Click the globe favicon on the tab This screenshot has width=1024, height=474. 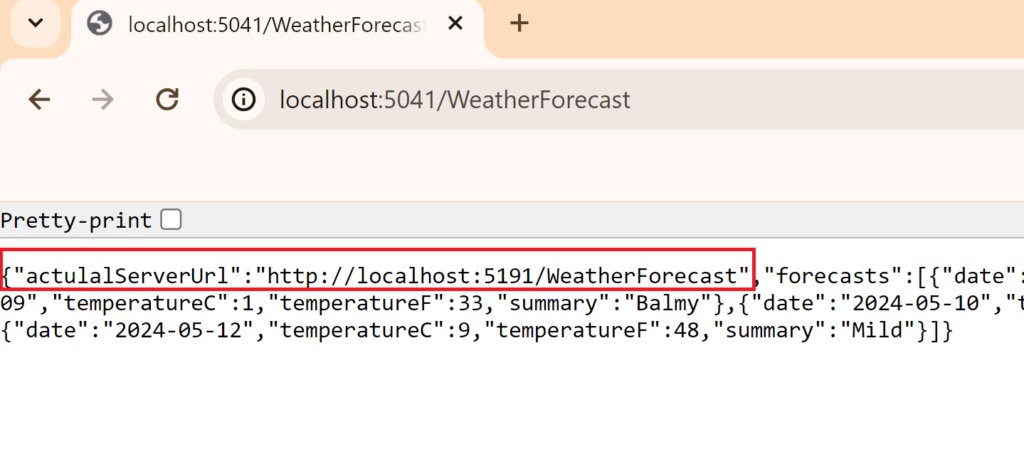pos(100,24)
